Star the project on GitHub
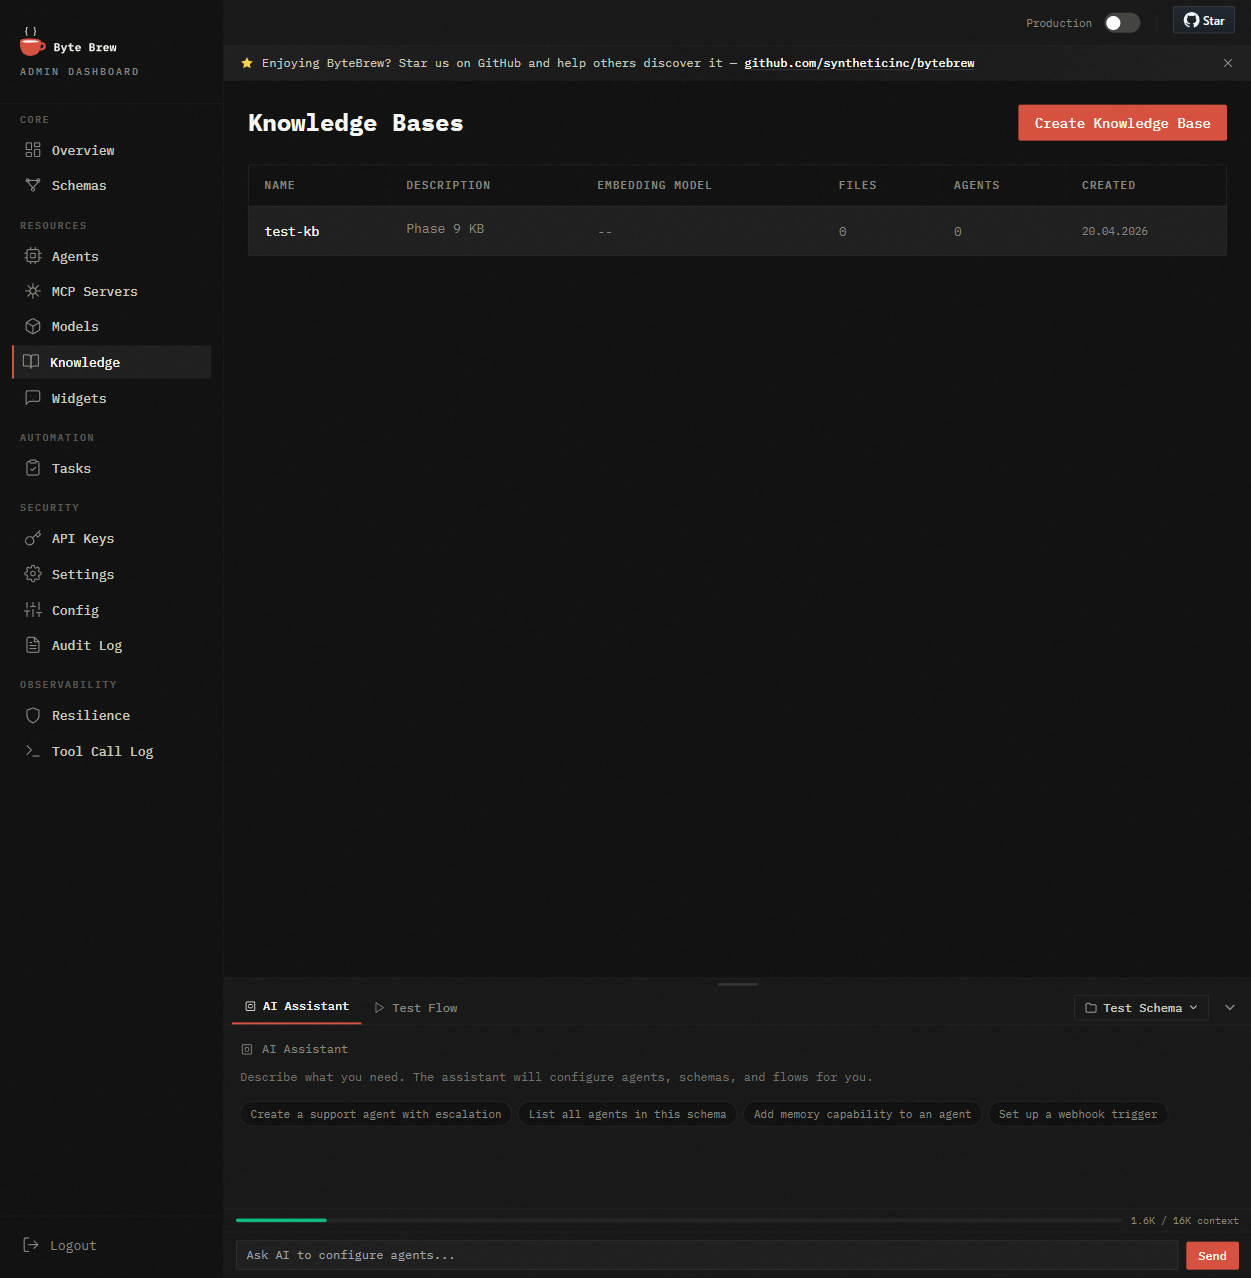Image resolution: width=1251 pixels, height=1278 pixels. pyautogui.click(x=1204, y=20)
